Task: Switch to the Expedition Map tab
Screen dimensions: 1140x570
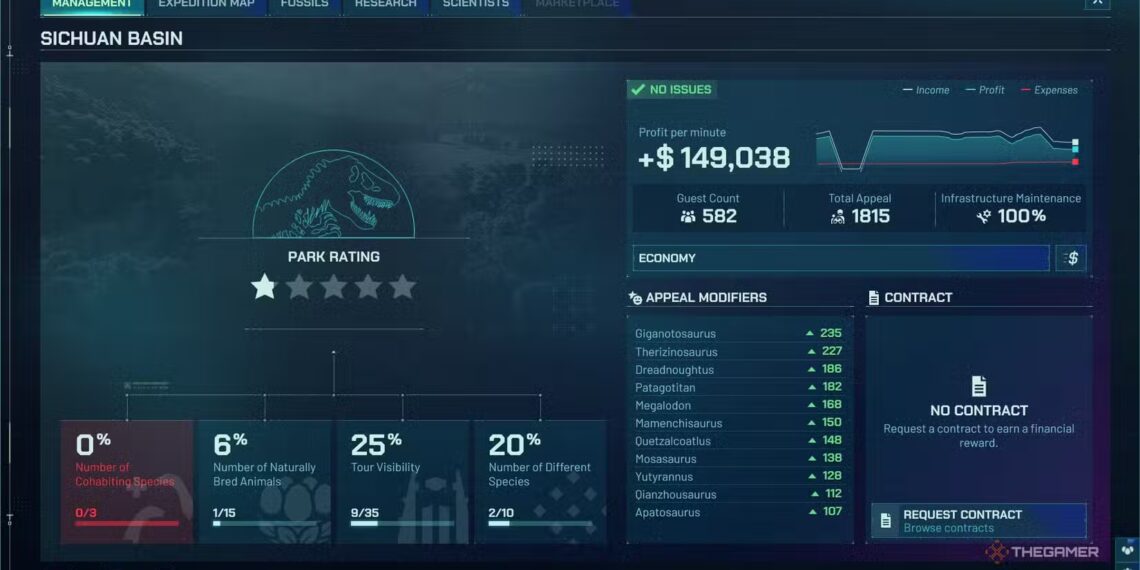Action: click(206, 4)
